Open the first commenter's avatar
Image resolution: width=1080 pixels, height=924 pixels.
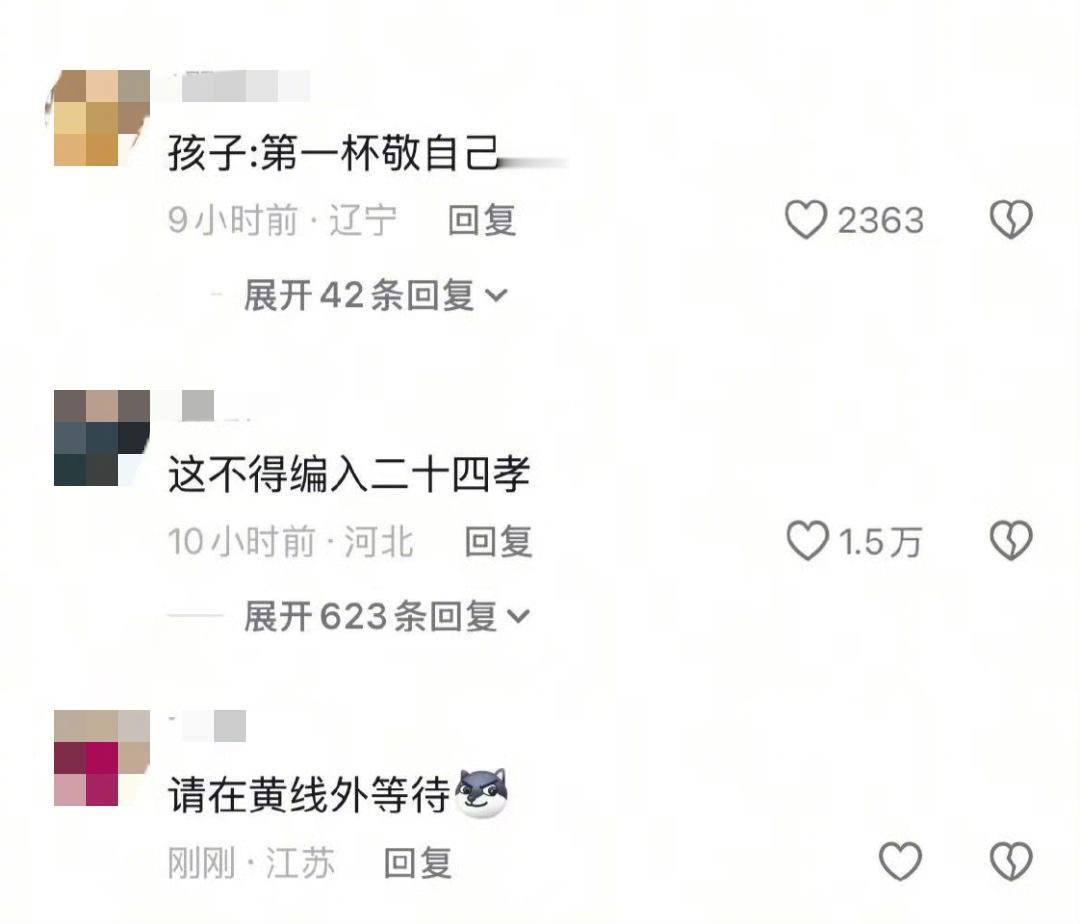pos(101,118)
